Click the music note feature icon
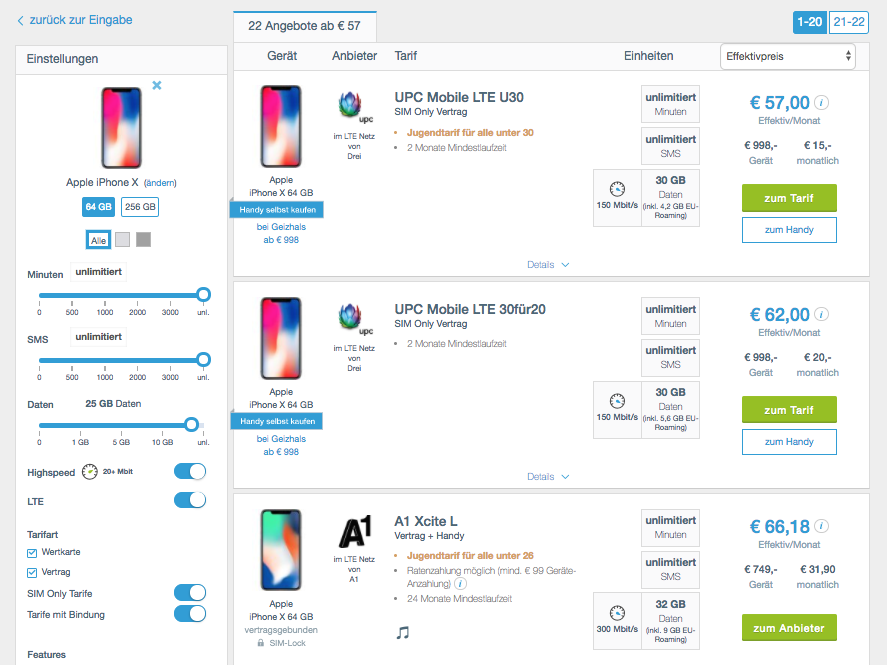Image resolution: width=887 pixels, height=665 pixels. click(403, 632)
